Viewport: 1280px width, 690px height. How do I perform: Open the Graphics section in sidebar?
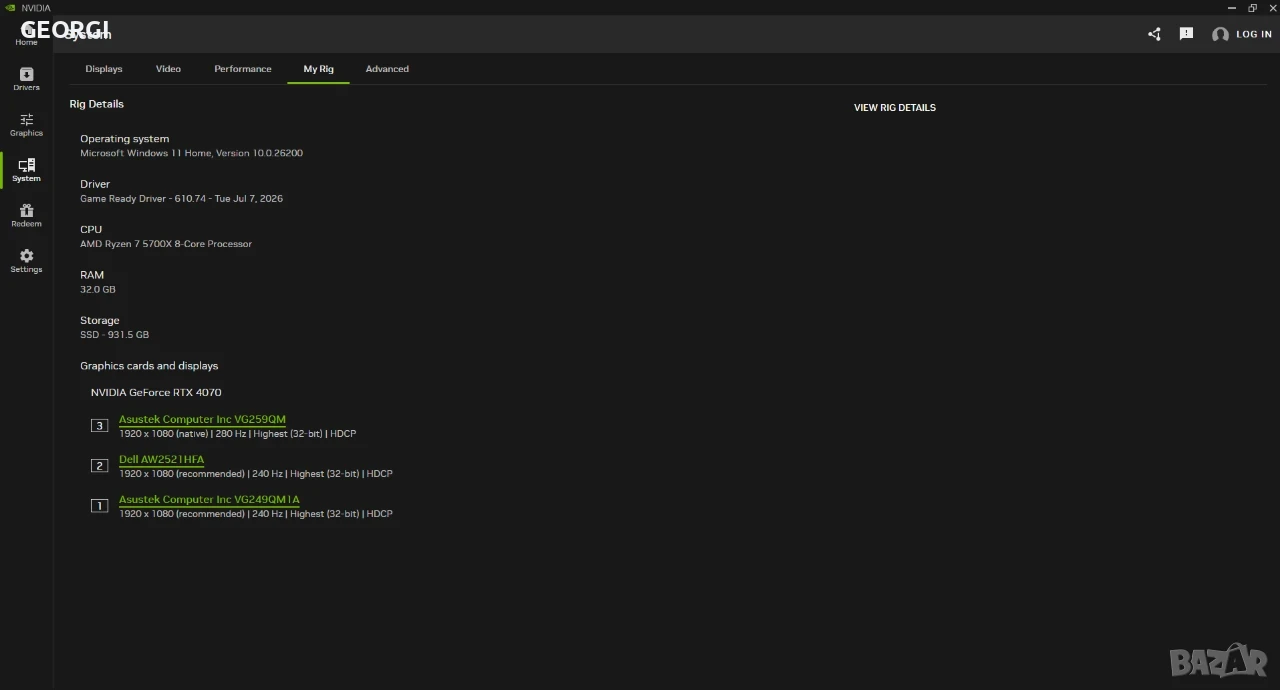[26, 125]
